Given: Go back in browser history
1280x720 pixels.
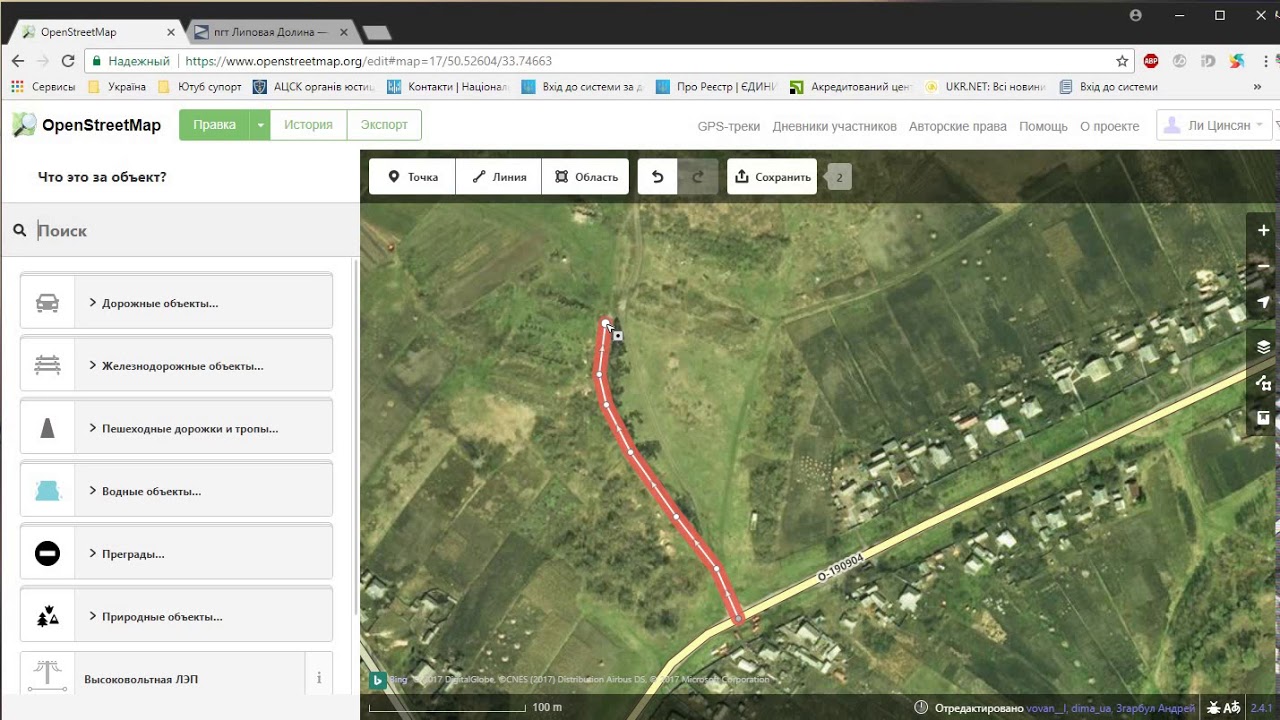Looking at the screenshot, I should pyautogui.click(x=18, y=61).
